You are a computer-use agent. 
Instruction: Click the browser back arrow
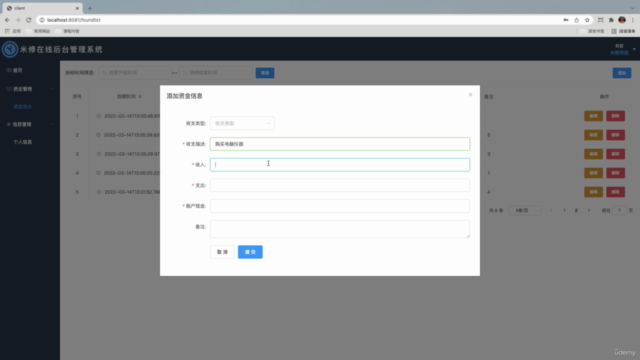(x=7, y=20)
